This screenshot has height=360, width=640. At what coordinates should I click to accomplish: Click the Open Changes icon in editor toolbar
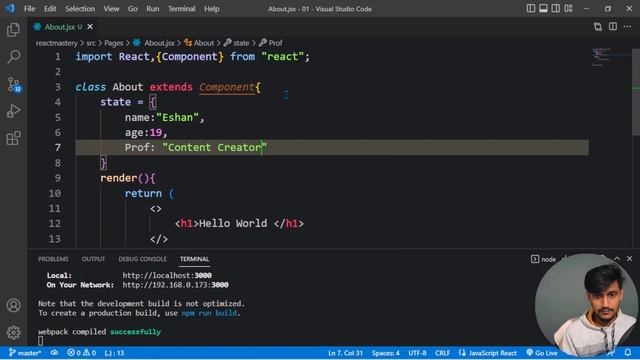pyautogui.click(x=598, y=27)
